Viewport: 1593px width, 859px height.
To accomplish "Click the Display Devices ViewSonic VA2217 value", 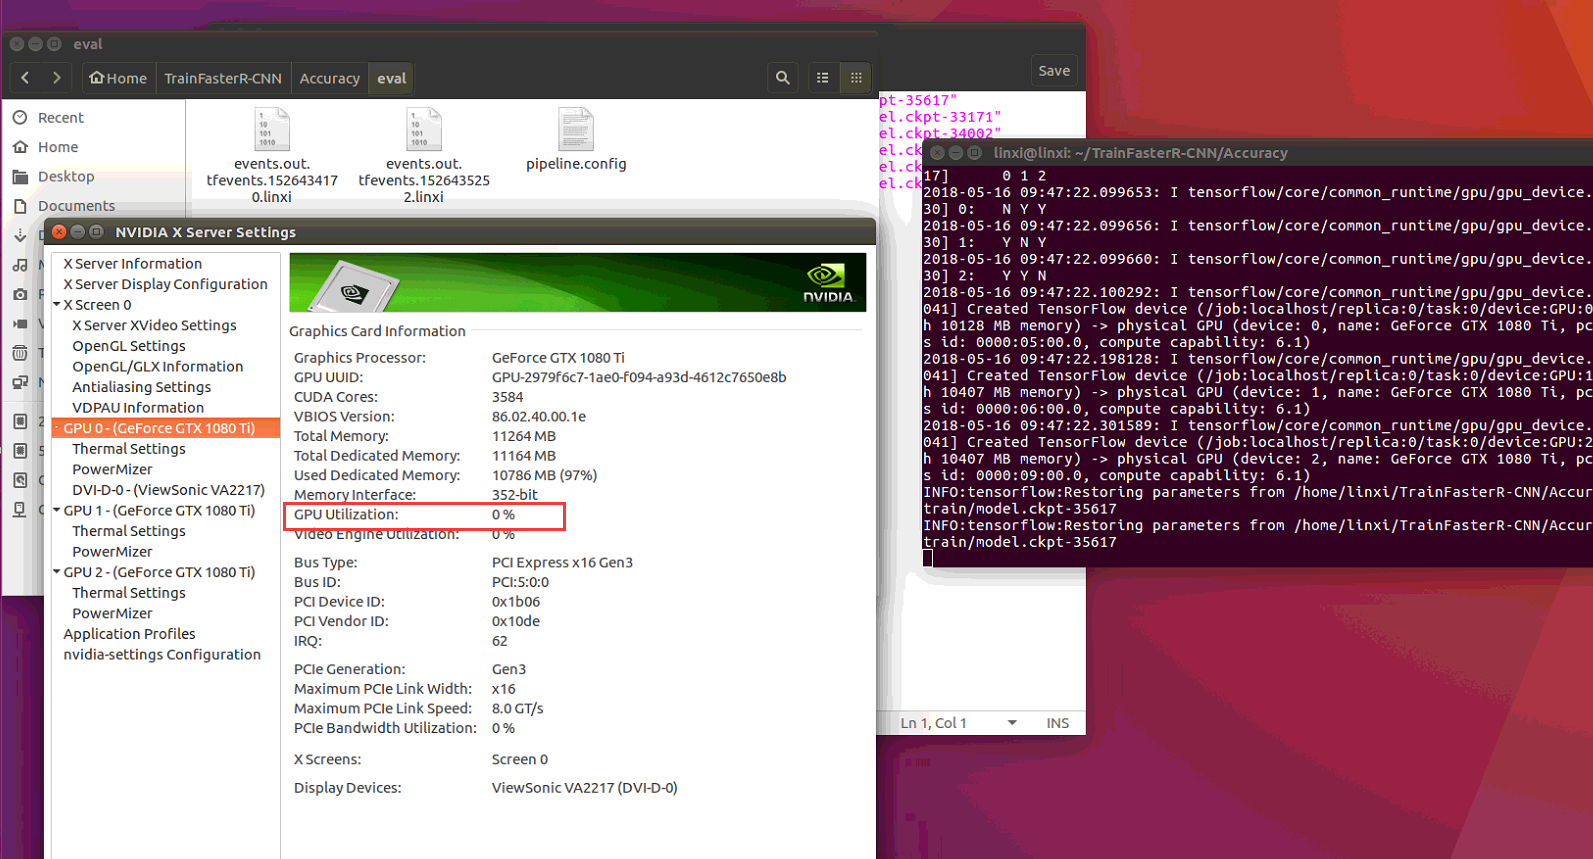I will [584, 788].
